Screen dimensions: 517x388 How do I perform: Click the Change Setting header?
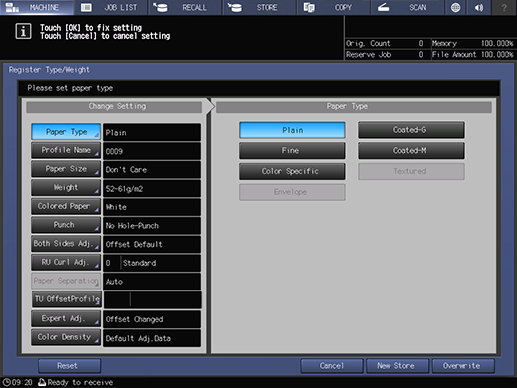coord(114,107)
